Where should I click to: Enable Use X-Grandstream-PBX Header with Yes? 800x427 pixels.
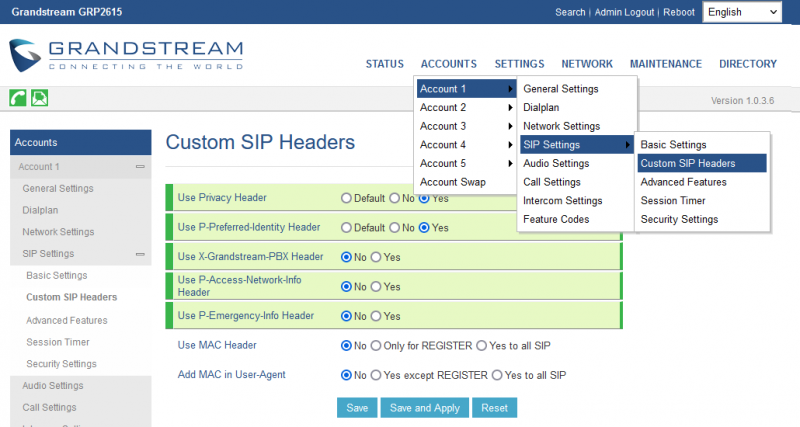(x=376, y=257)
